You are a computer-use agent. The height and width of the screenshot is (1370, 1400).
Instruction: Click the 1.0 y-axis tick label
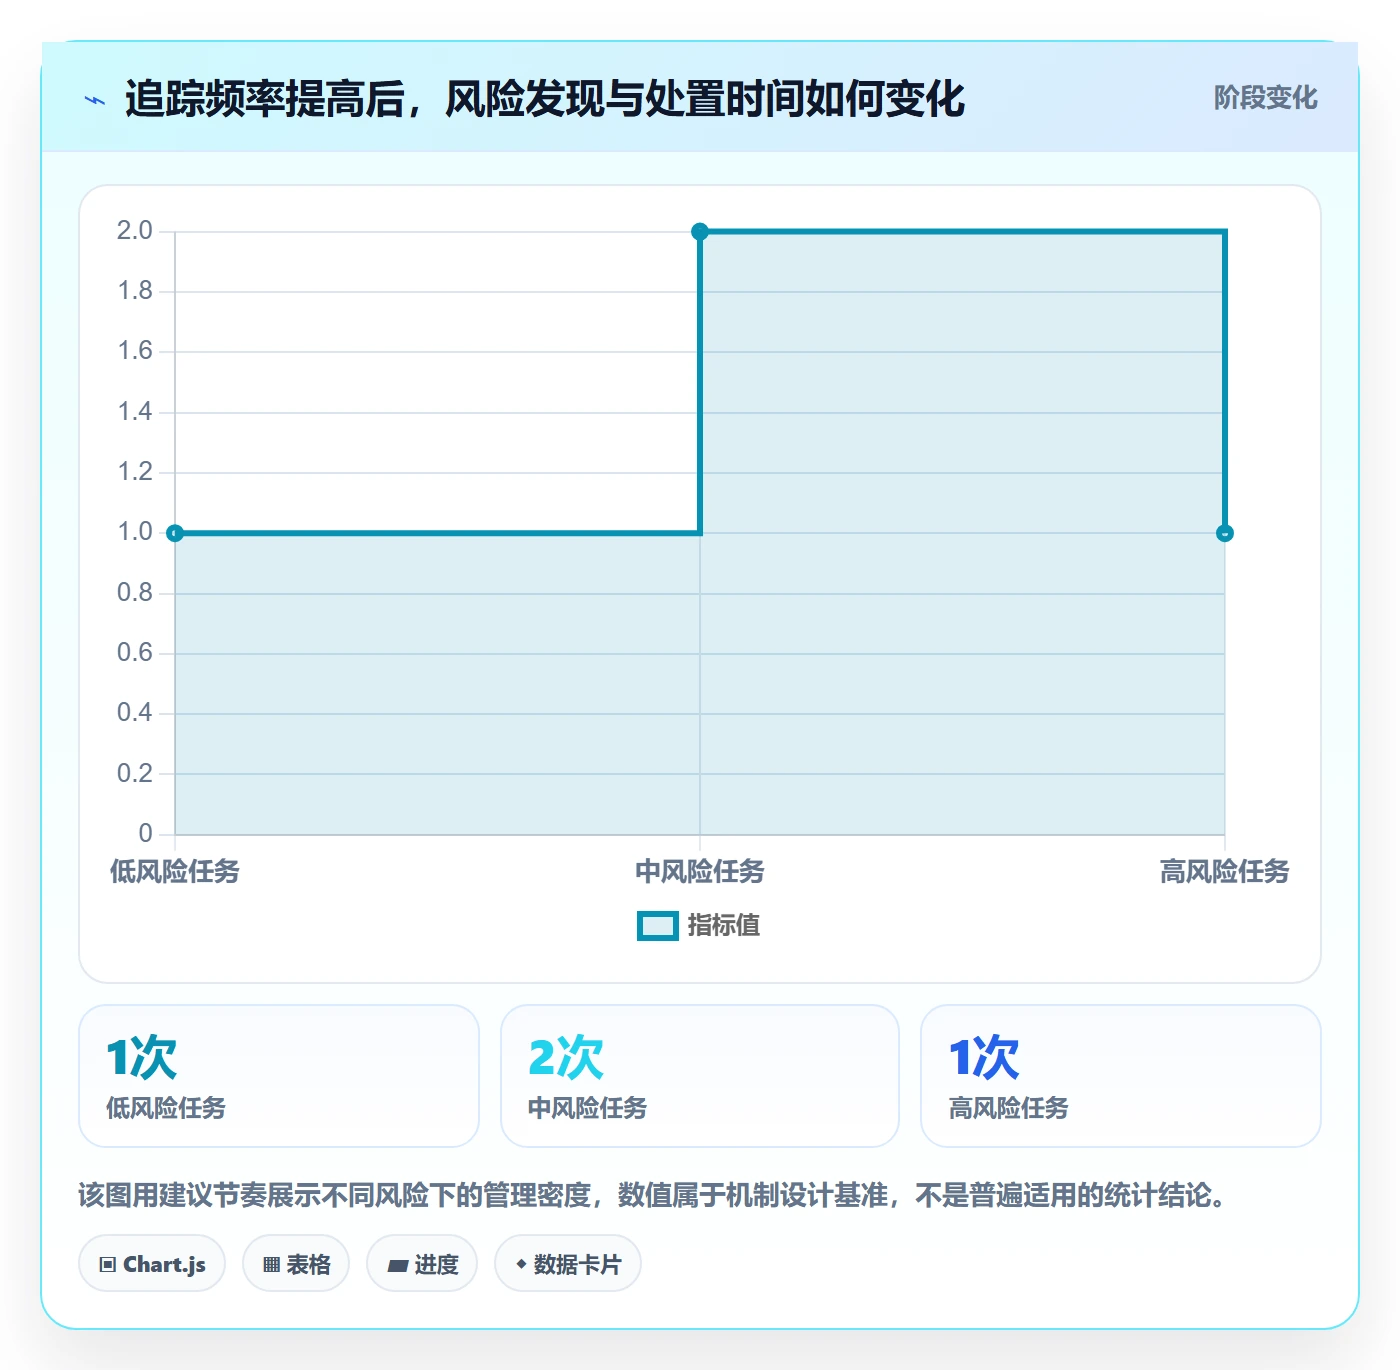135,532
